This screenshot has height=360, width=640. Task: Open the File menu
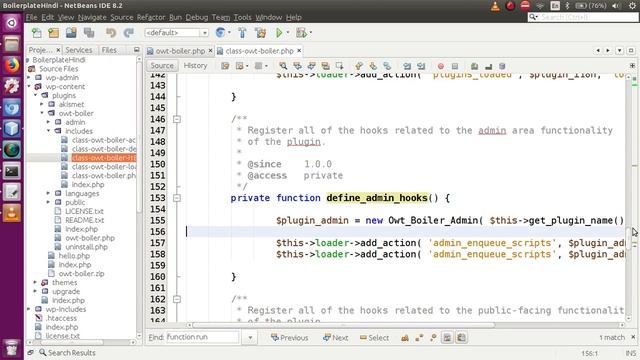31,17
